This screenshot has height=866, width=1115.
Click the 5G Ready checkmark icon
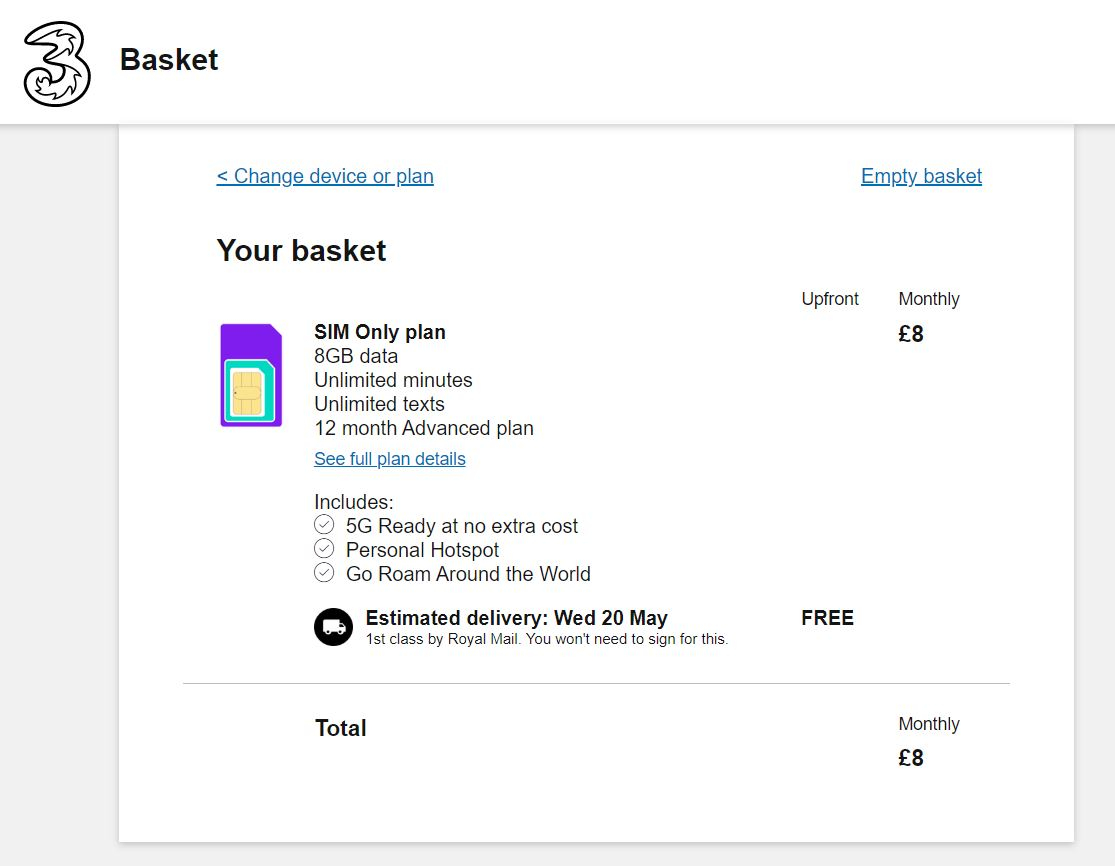point(324,525)
